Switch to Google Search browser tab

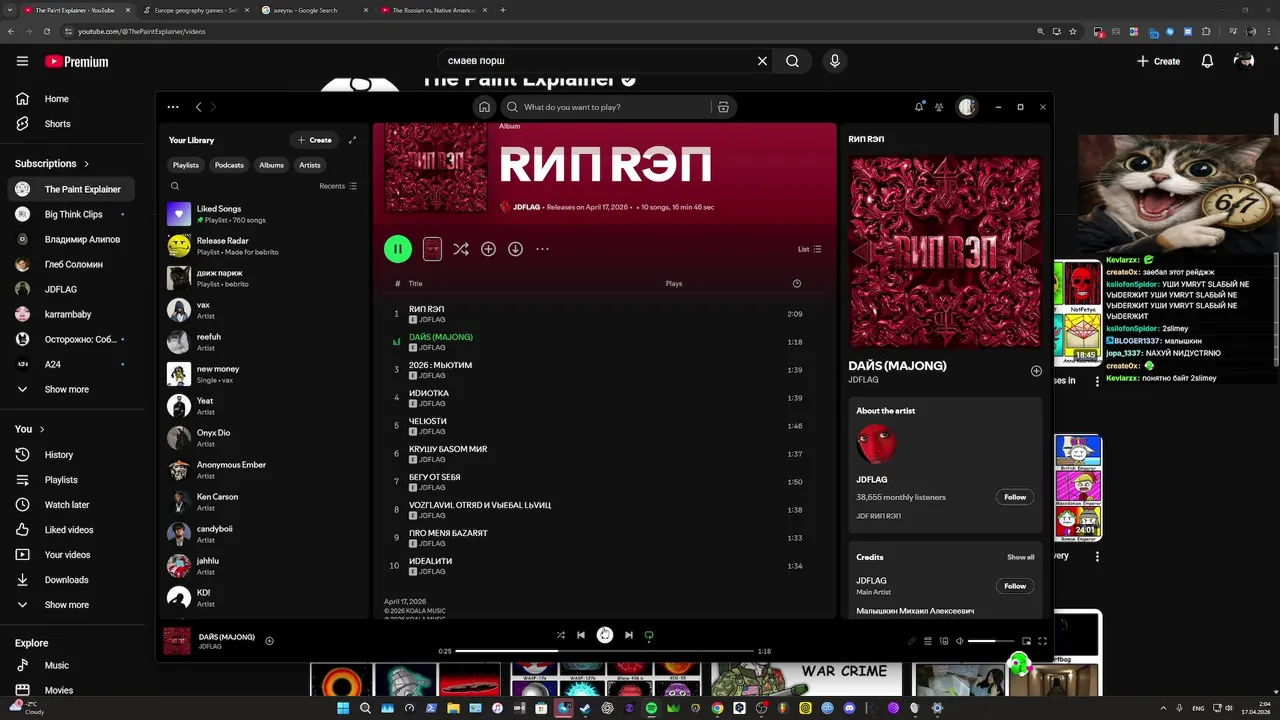pos(313,10)
